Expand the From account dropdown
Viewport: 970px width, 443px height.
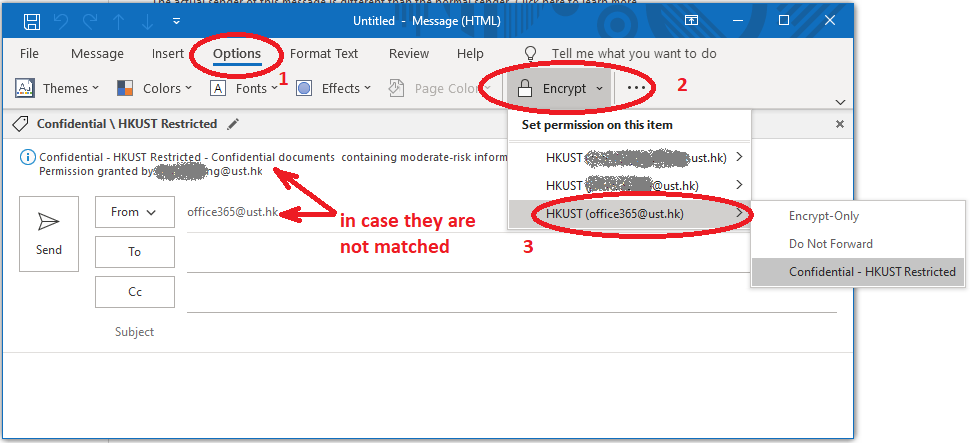point(134,212)
